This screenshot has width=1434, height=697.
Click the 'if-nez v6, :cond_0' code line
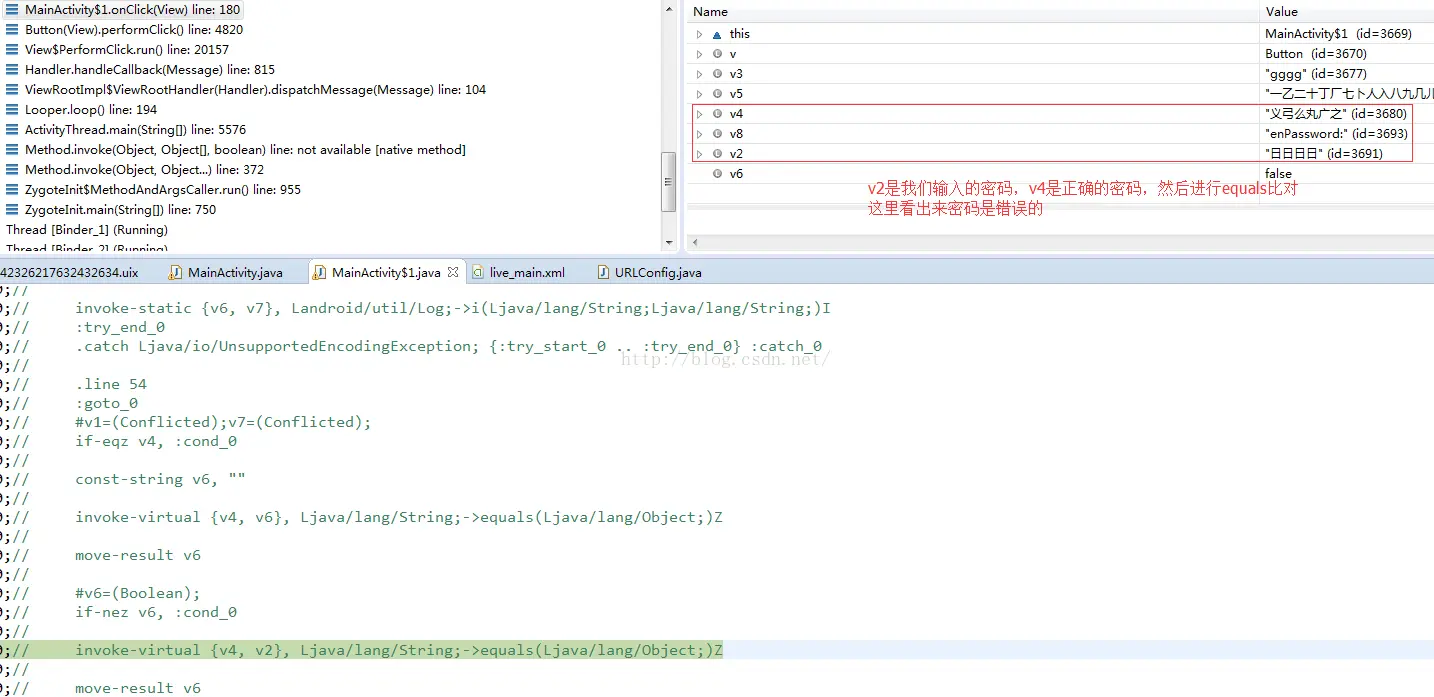[156, 612]
